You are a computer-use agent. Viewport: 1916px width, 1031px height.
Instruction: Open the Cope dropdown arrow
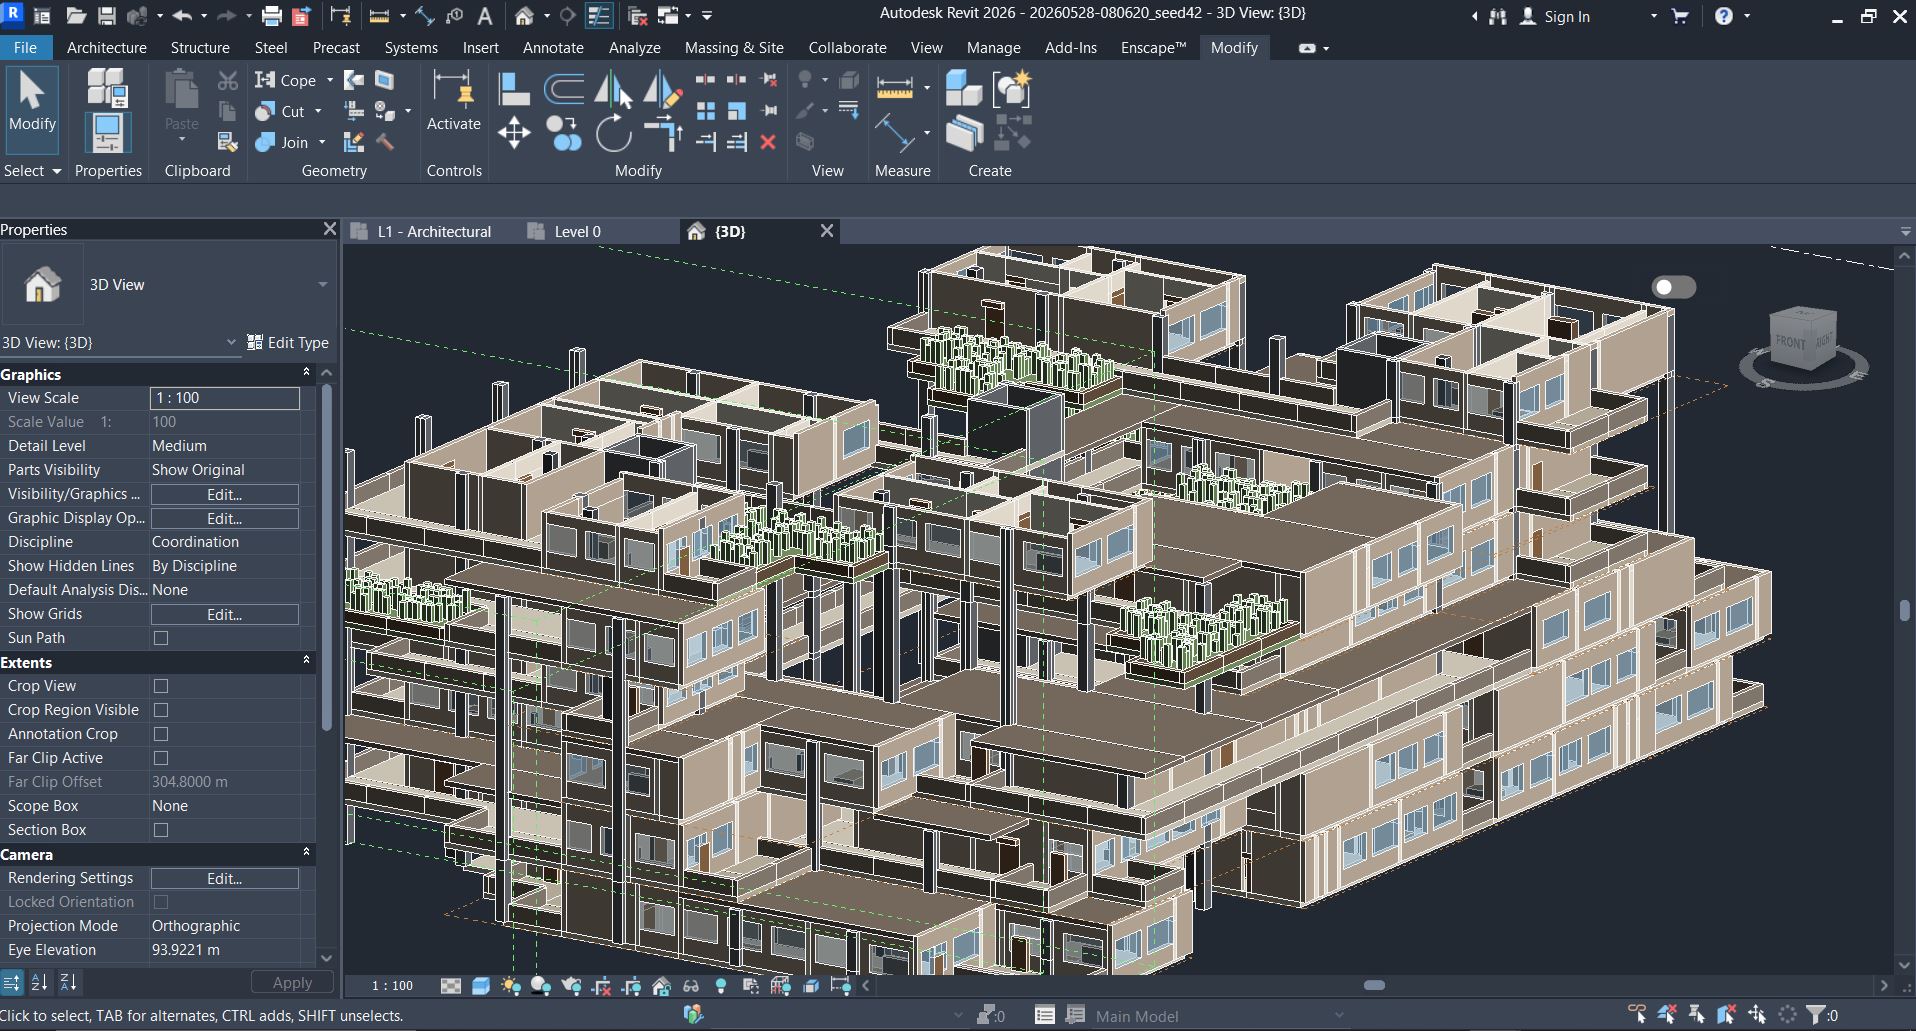pyautogui.click(x=330, y=80)
